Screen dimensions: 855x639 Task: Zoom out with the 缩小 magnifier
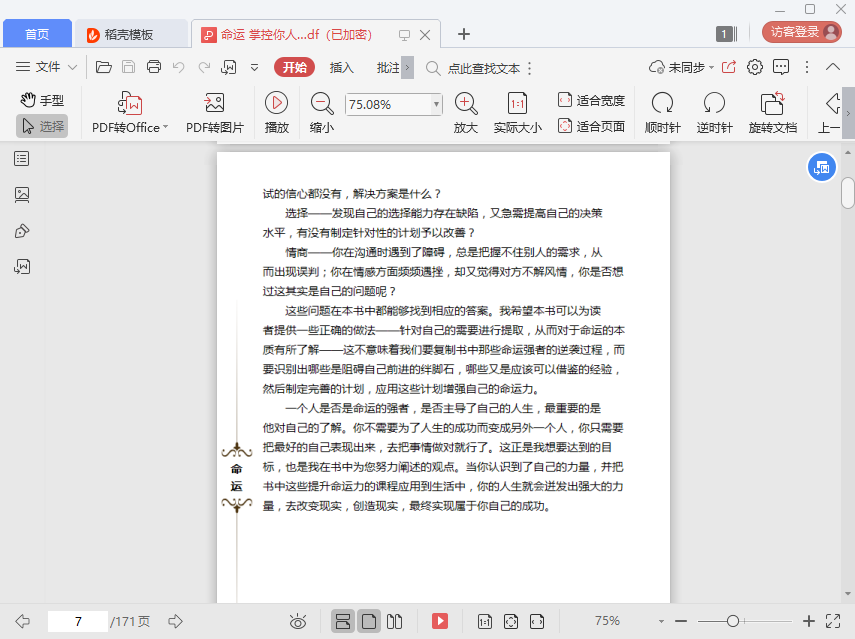tap(322, 103)
